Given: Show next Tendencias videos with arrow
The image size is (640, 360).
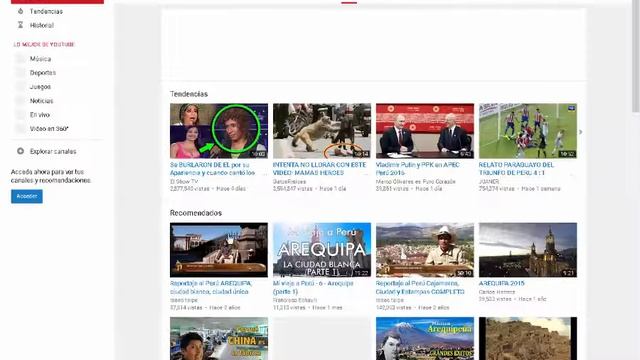Looking at the screenshot, I should tap(580, 132).
